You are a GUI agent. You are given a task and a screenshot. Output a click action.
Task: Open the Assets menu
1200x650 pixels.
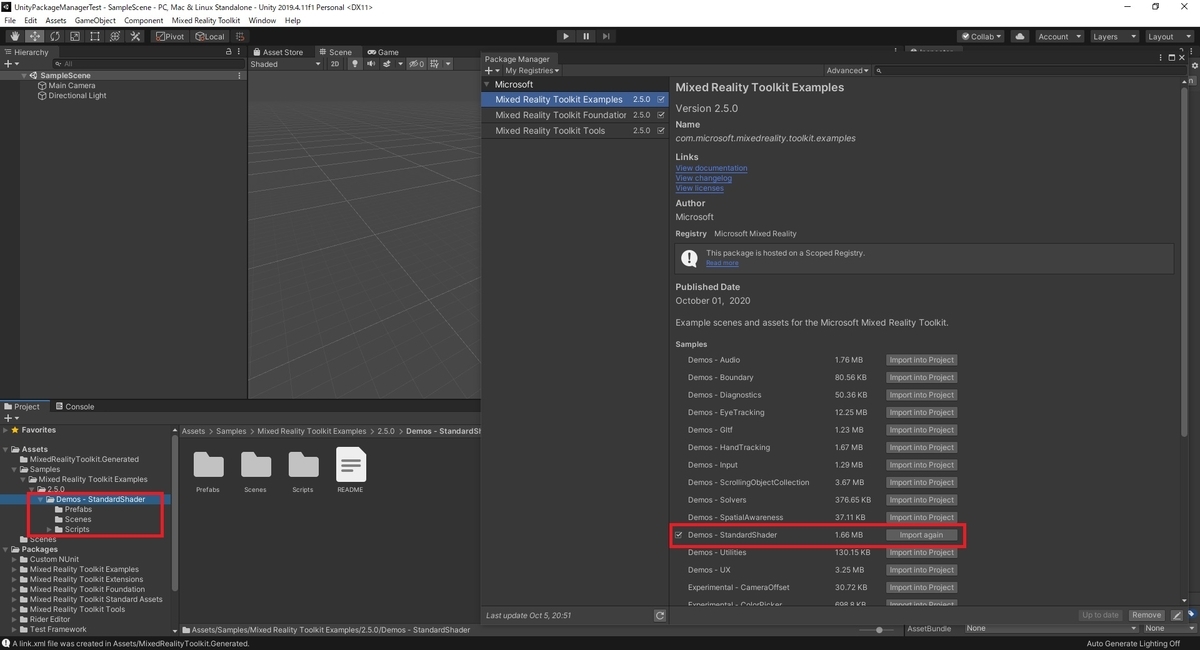[x=56, y=20]
